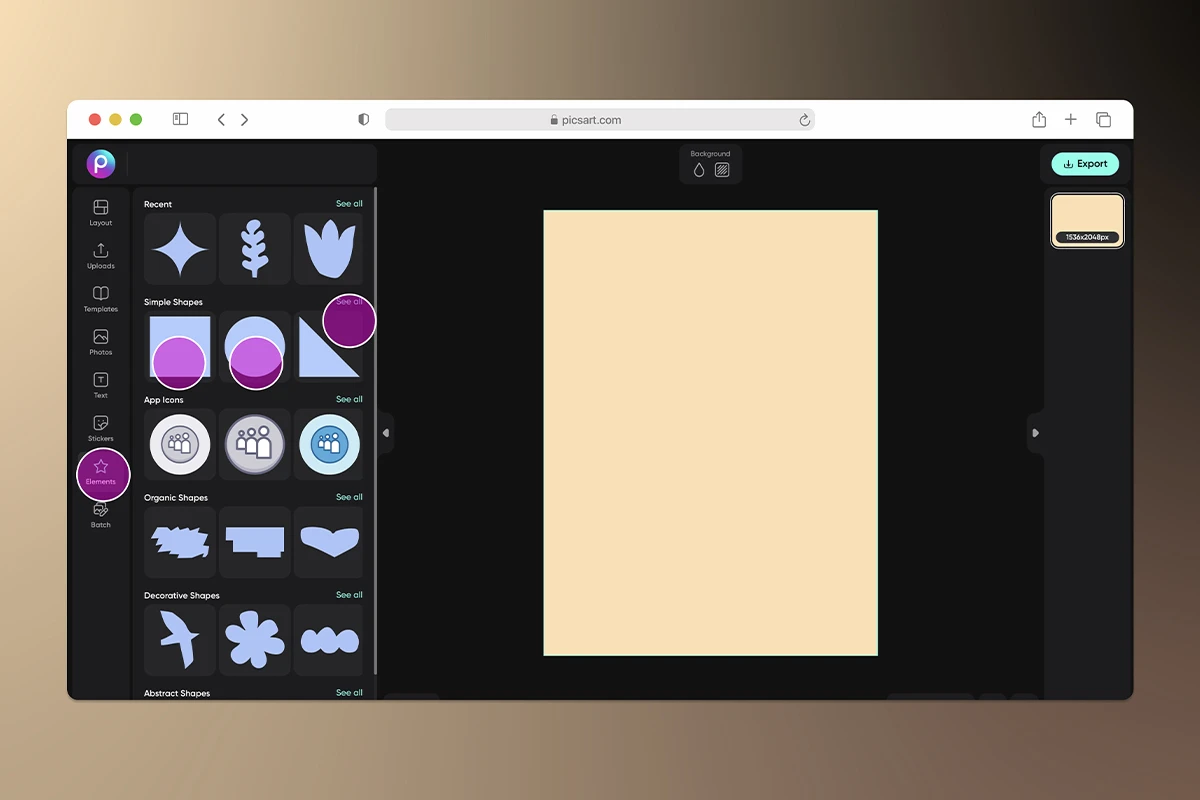Open the Batch panel

click(100, 515)
